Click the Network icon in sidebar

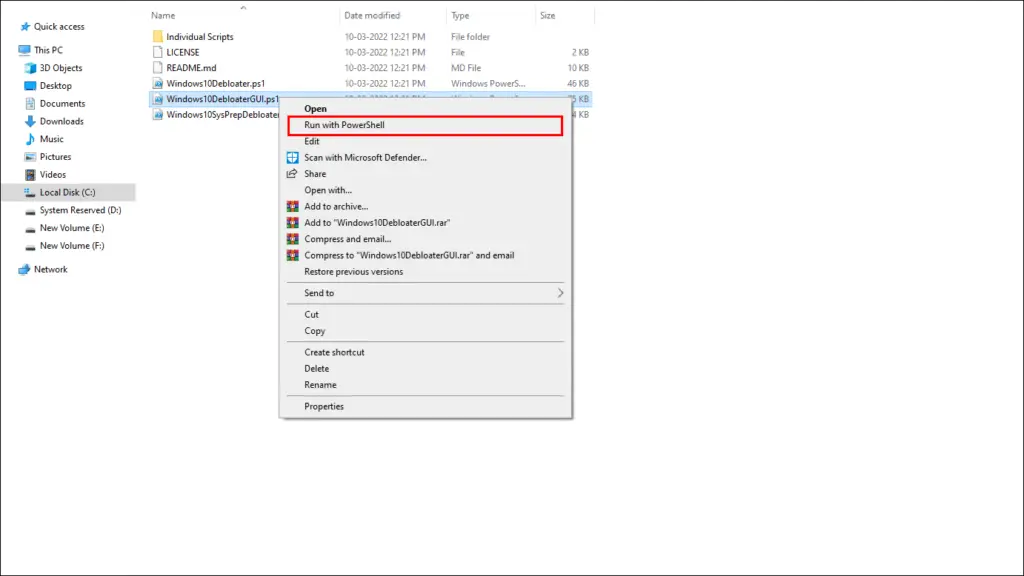click(24, 270)
